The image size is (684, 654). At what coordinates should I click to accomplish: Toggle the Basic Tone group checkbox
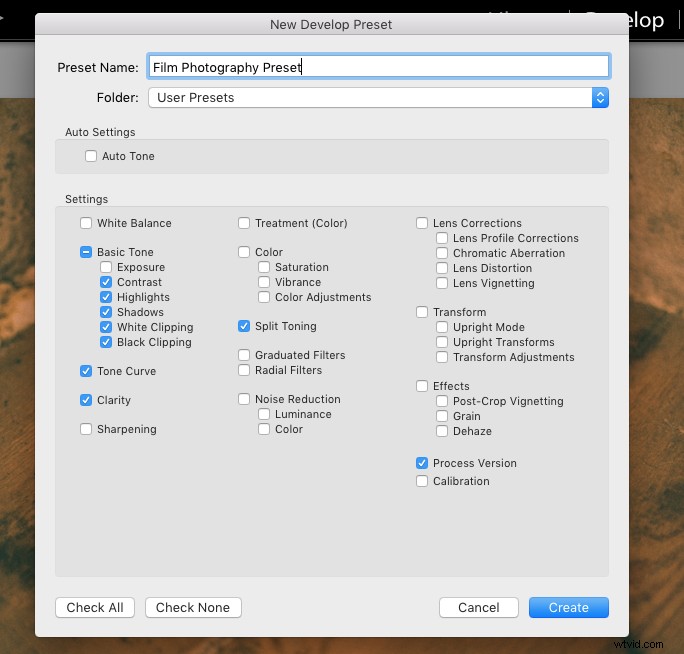click(x=86, y=252)
